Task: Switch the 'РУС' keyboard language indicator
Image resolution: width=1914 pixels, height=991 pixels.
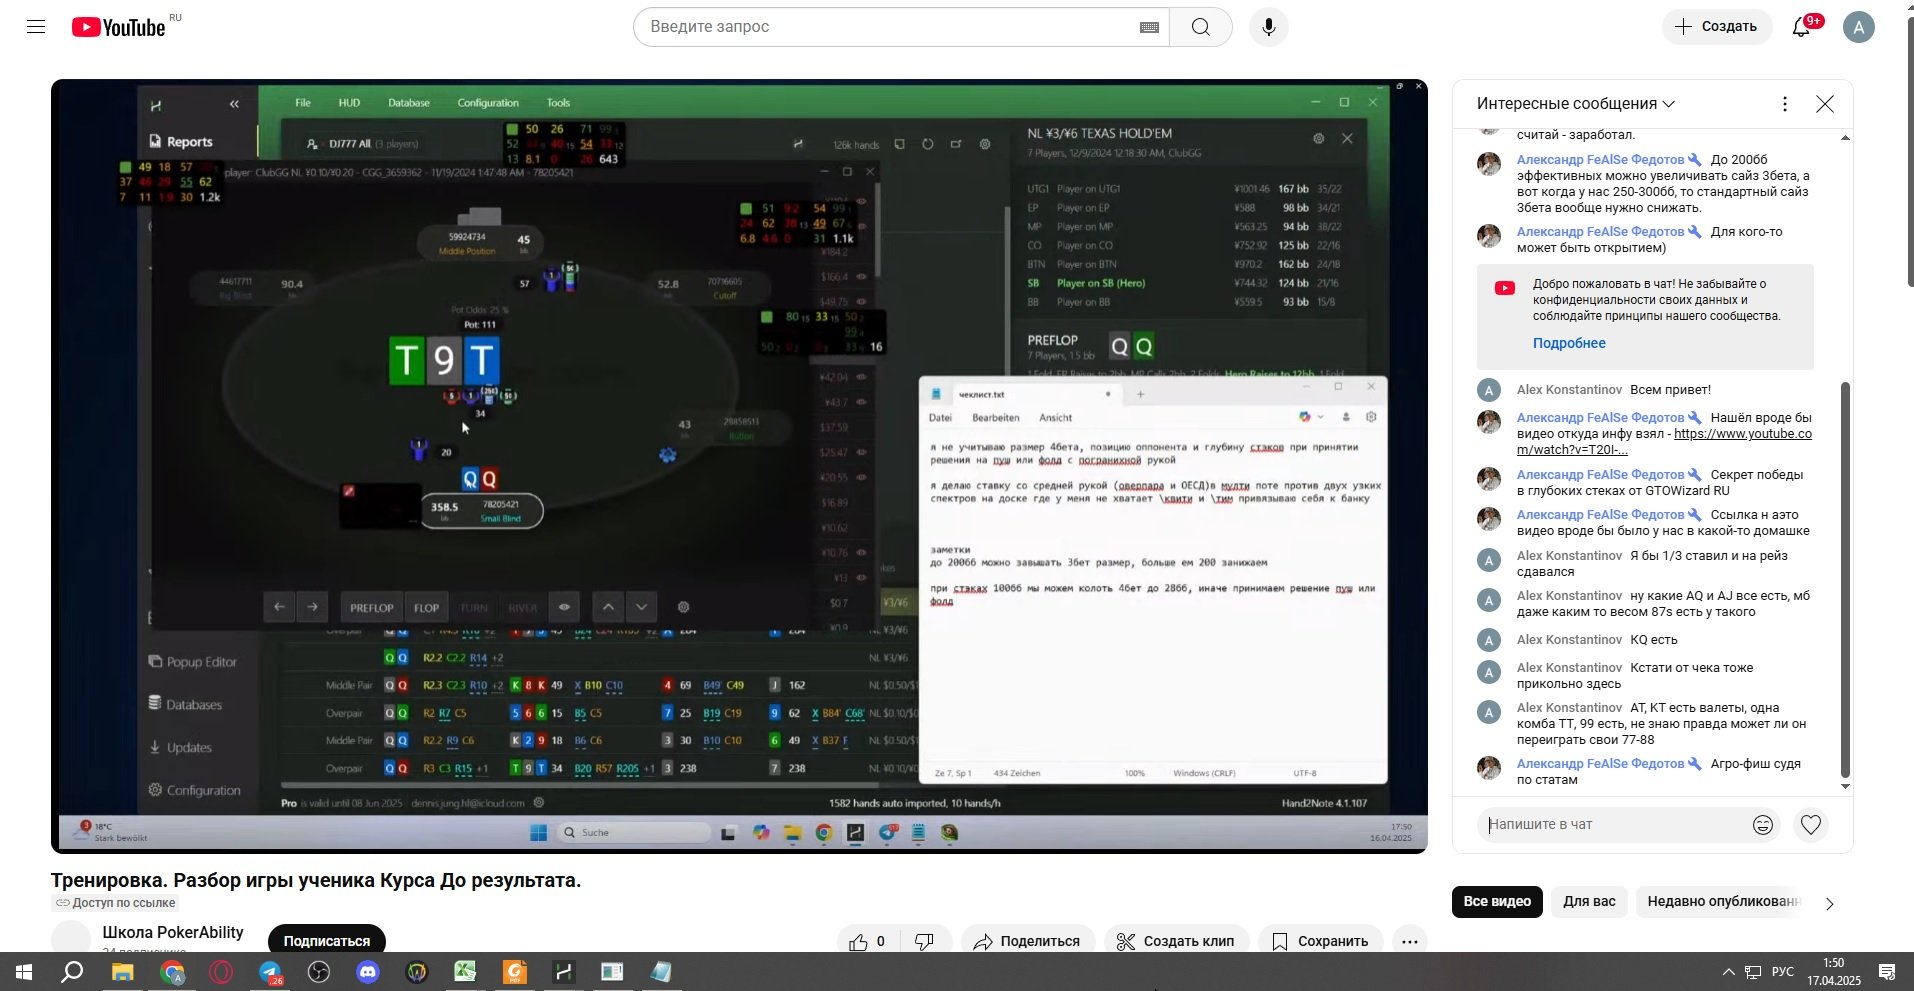Action: (1782, 972)
